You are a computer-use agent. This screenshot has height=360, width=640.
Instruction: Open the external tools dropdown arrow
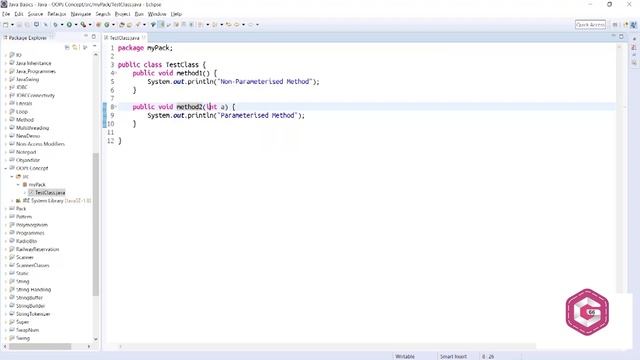[90, 25]
